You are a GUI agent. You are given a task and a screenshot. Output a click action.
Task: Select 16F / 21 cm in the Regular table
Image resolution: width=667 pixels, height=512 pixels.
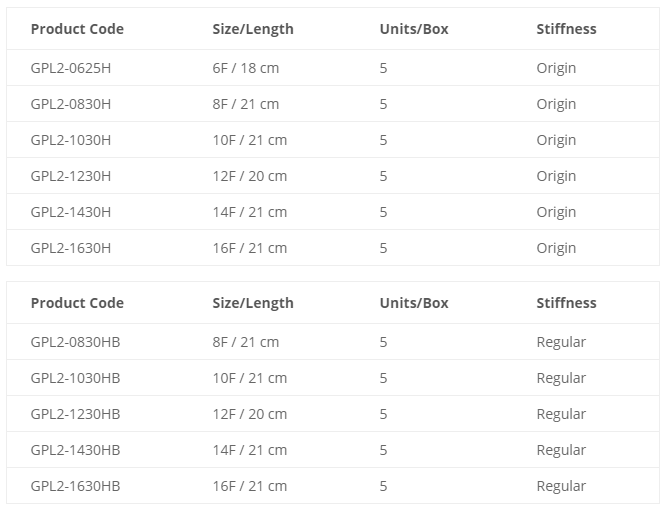[x=250, y=486]
